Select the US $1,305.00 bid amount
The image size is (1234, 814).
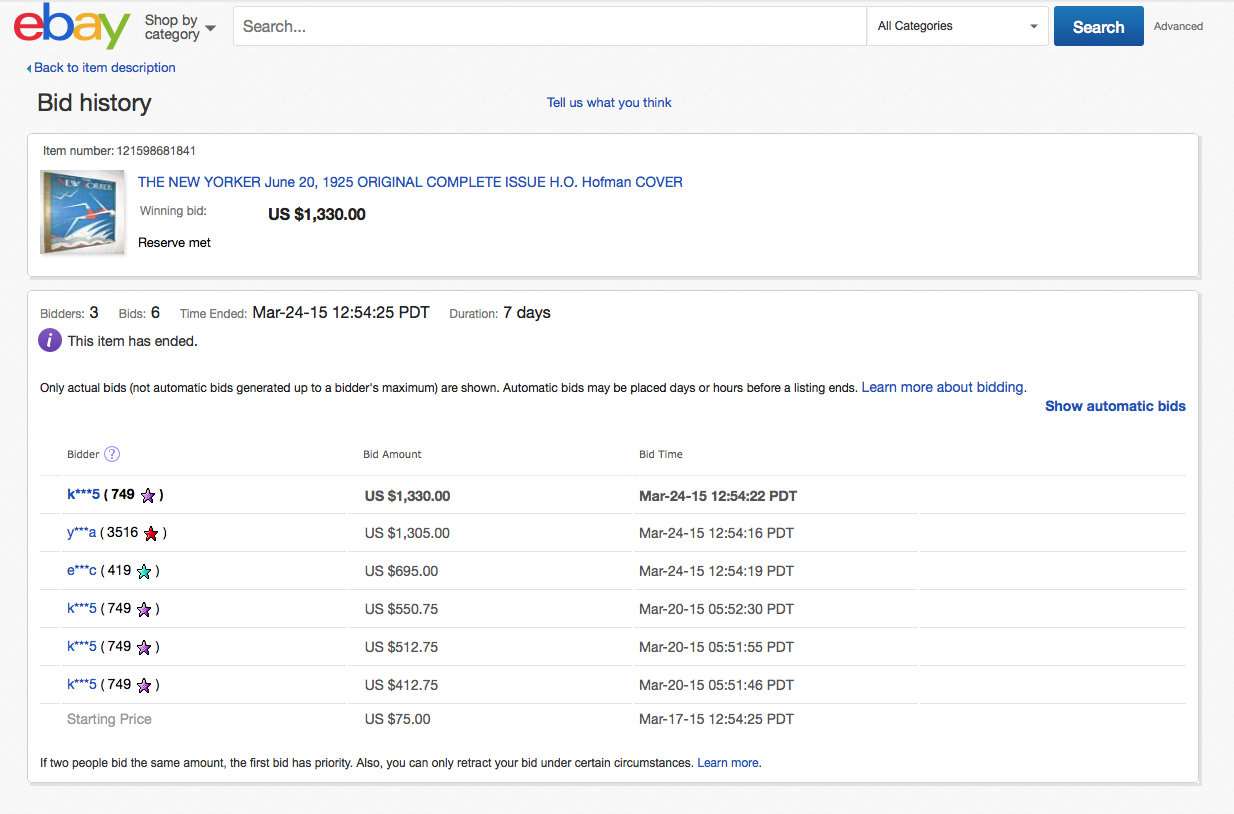[x=407, y=533]
